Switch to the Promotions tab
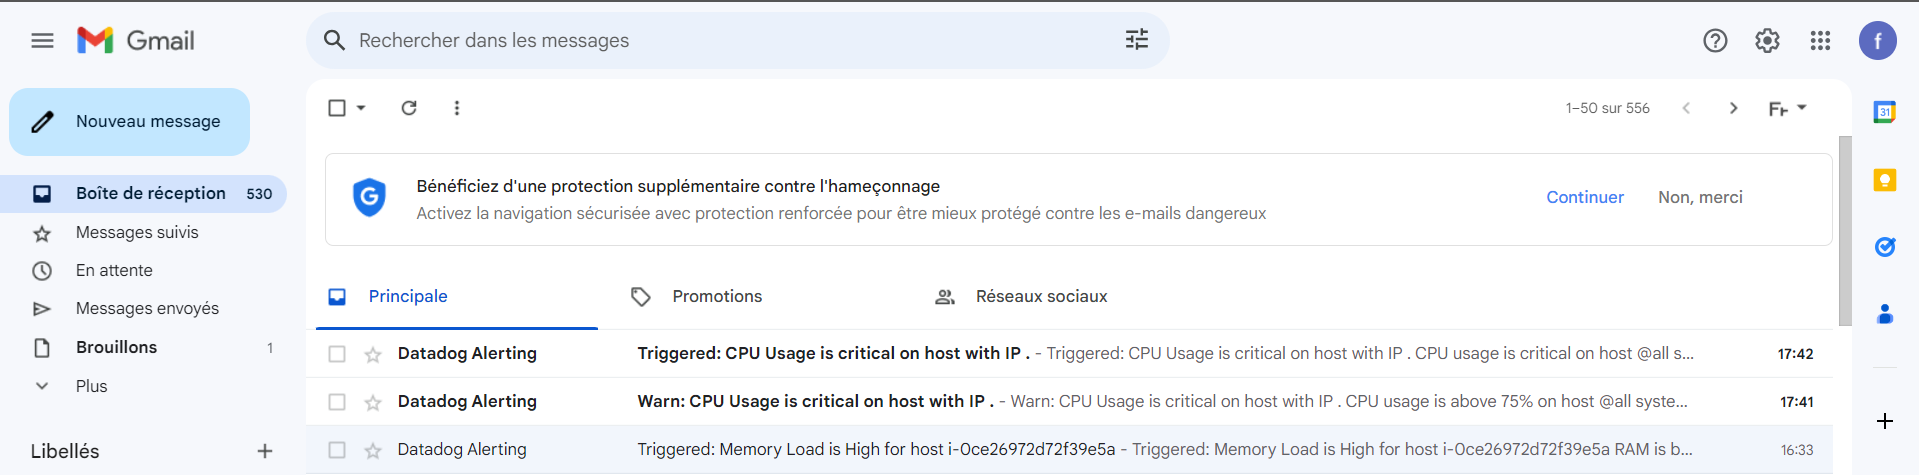1919x475 pixels. [x=717, y=297]
